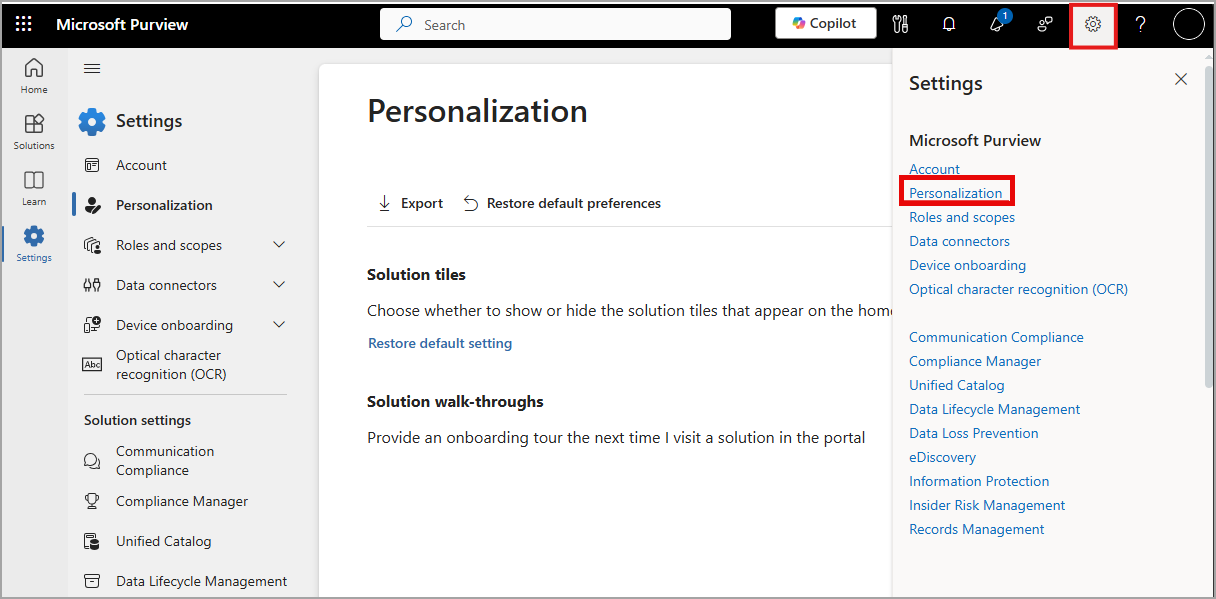Viewport: 1216px width, 599px height.
Task: Click Insider Risk Management flyout link
Action: tap(987, 505)
